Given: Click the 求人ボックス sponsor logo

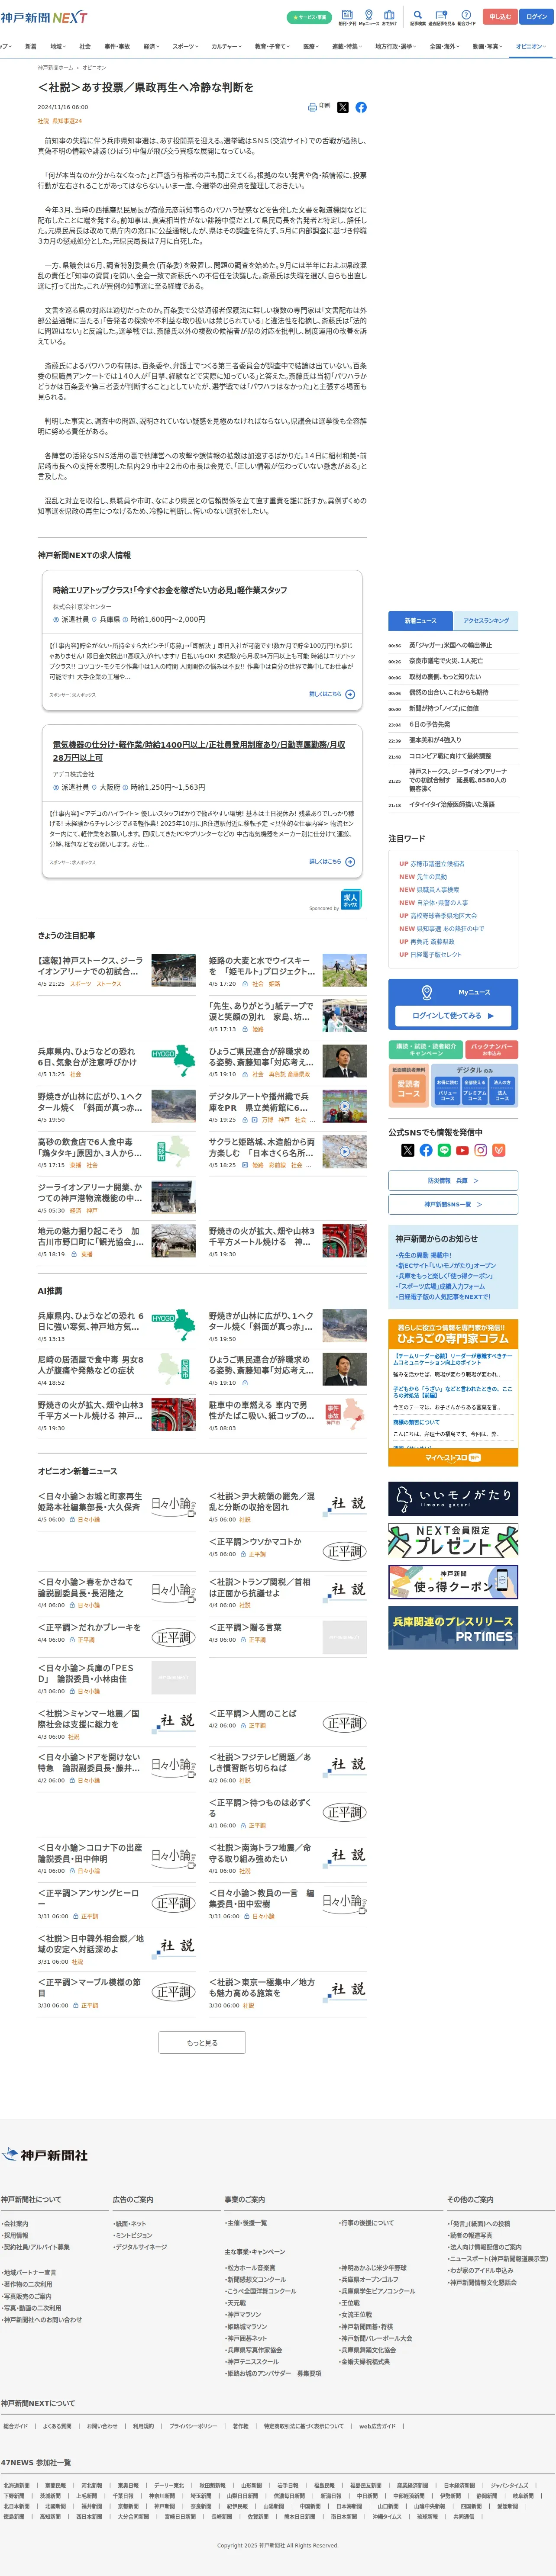Looking at the screenshot, I should [x=351, y=899].
